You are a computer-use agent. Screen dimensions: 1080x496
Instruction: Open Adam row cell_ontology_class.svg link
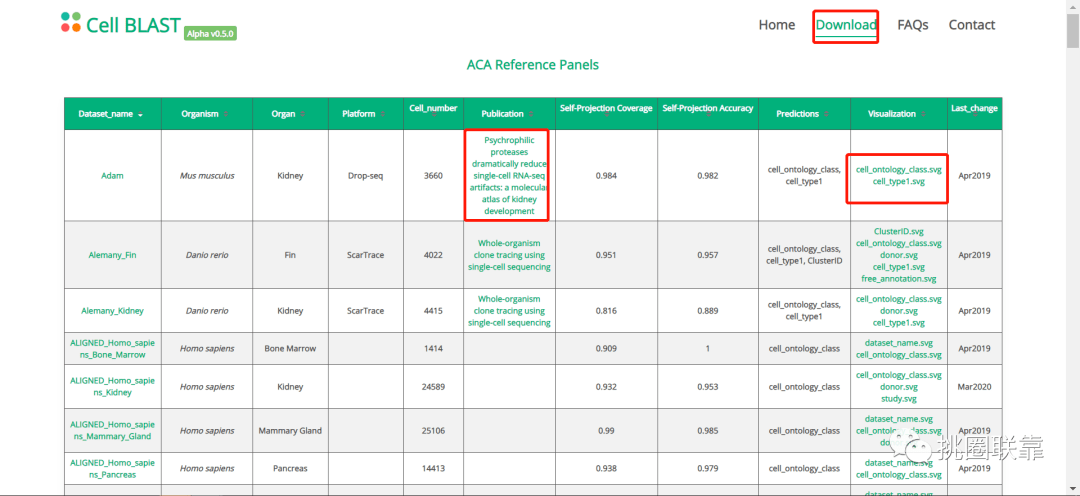coord(898,169)
